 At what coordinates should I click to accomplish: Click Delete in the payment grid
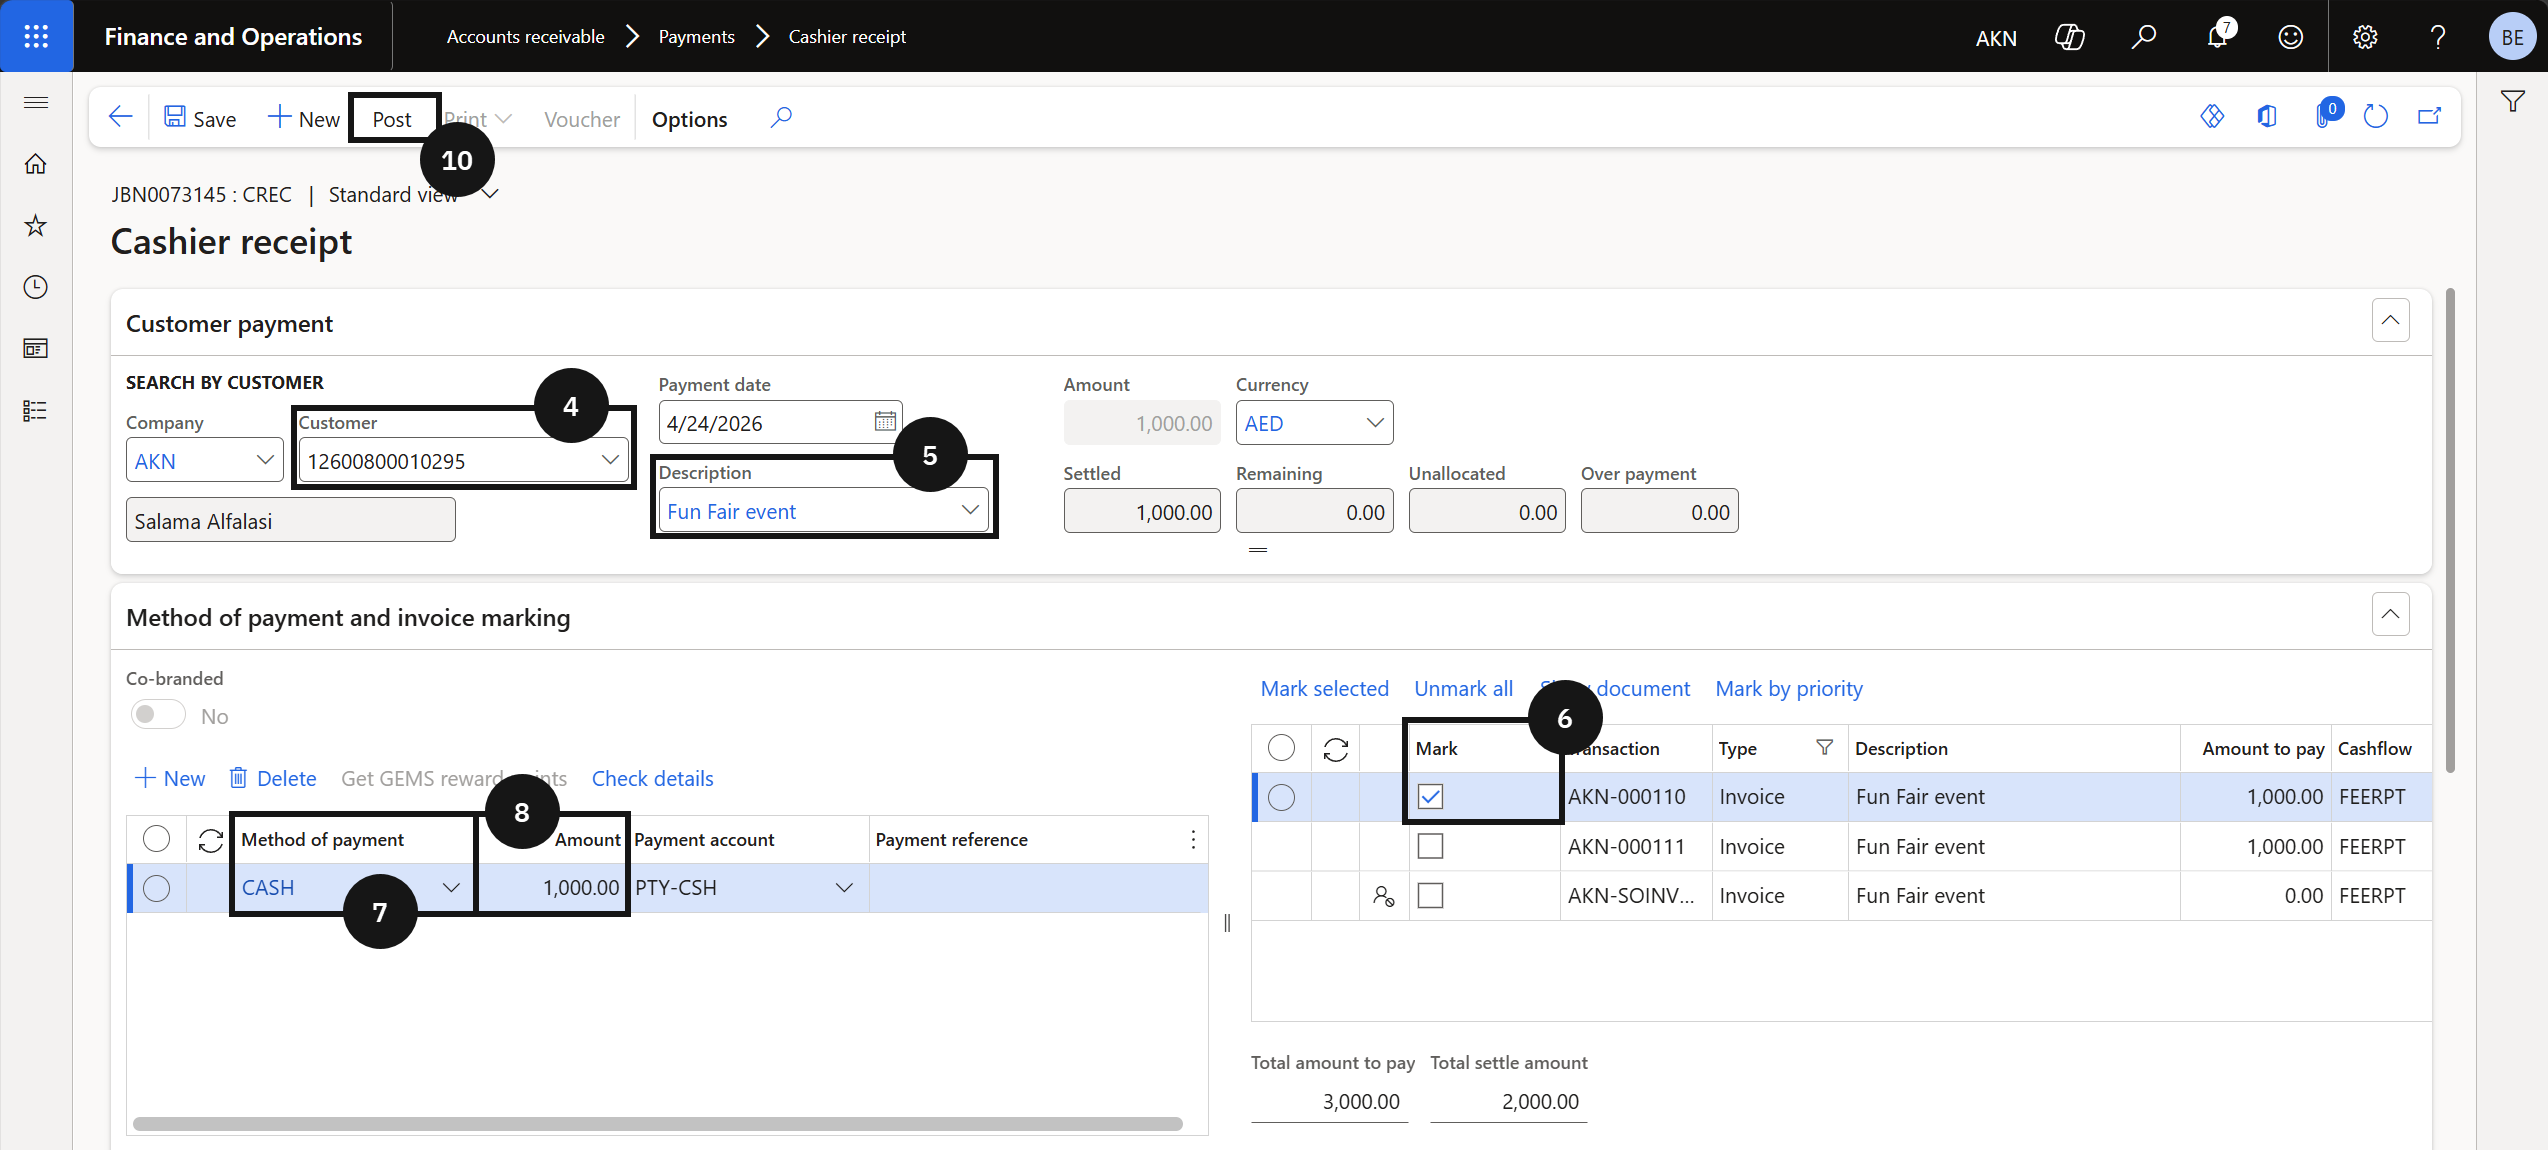(x=272, y=779)
